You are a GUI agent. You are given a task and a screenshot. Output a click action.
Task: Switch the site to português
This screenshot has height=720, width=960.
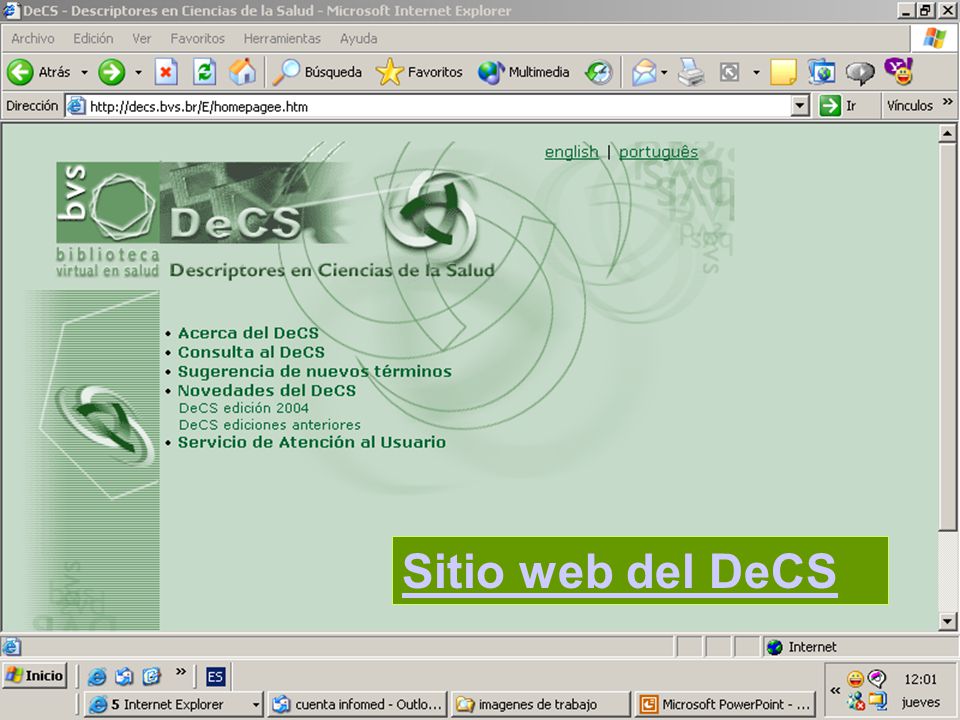tap(658, 152)
